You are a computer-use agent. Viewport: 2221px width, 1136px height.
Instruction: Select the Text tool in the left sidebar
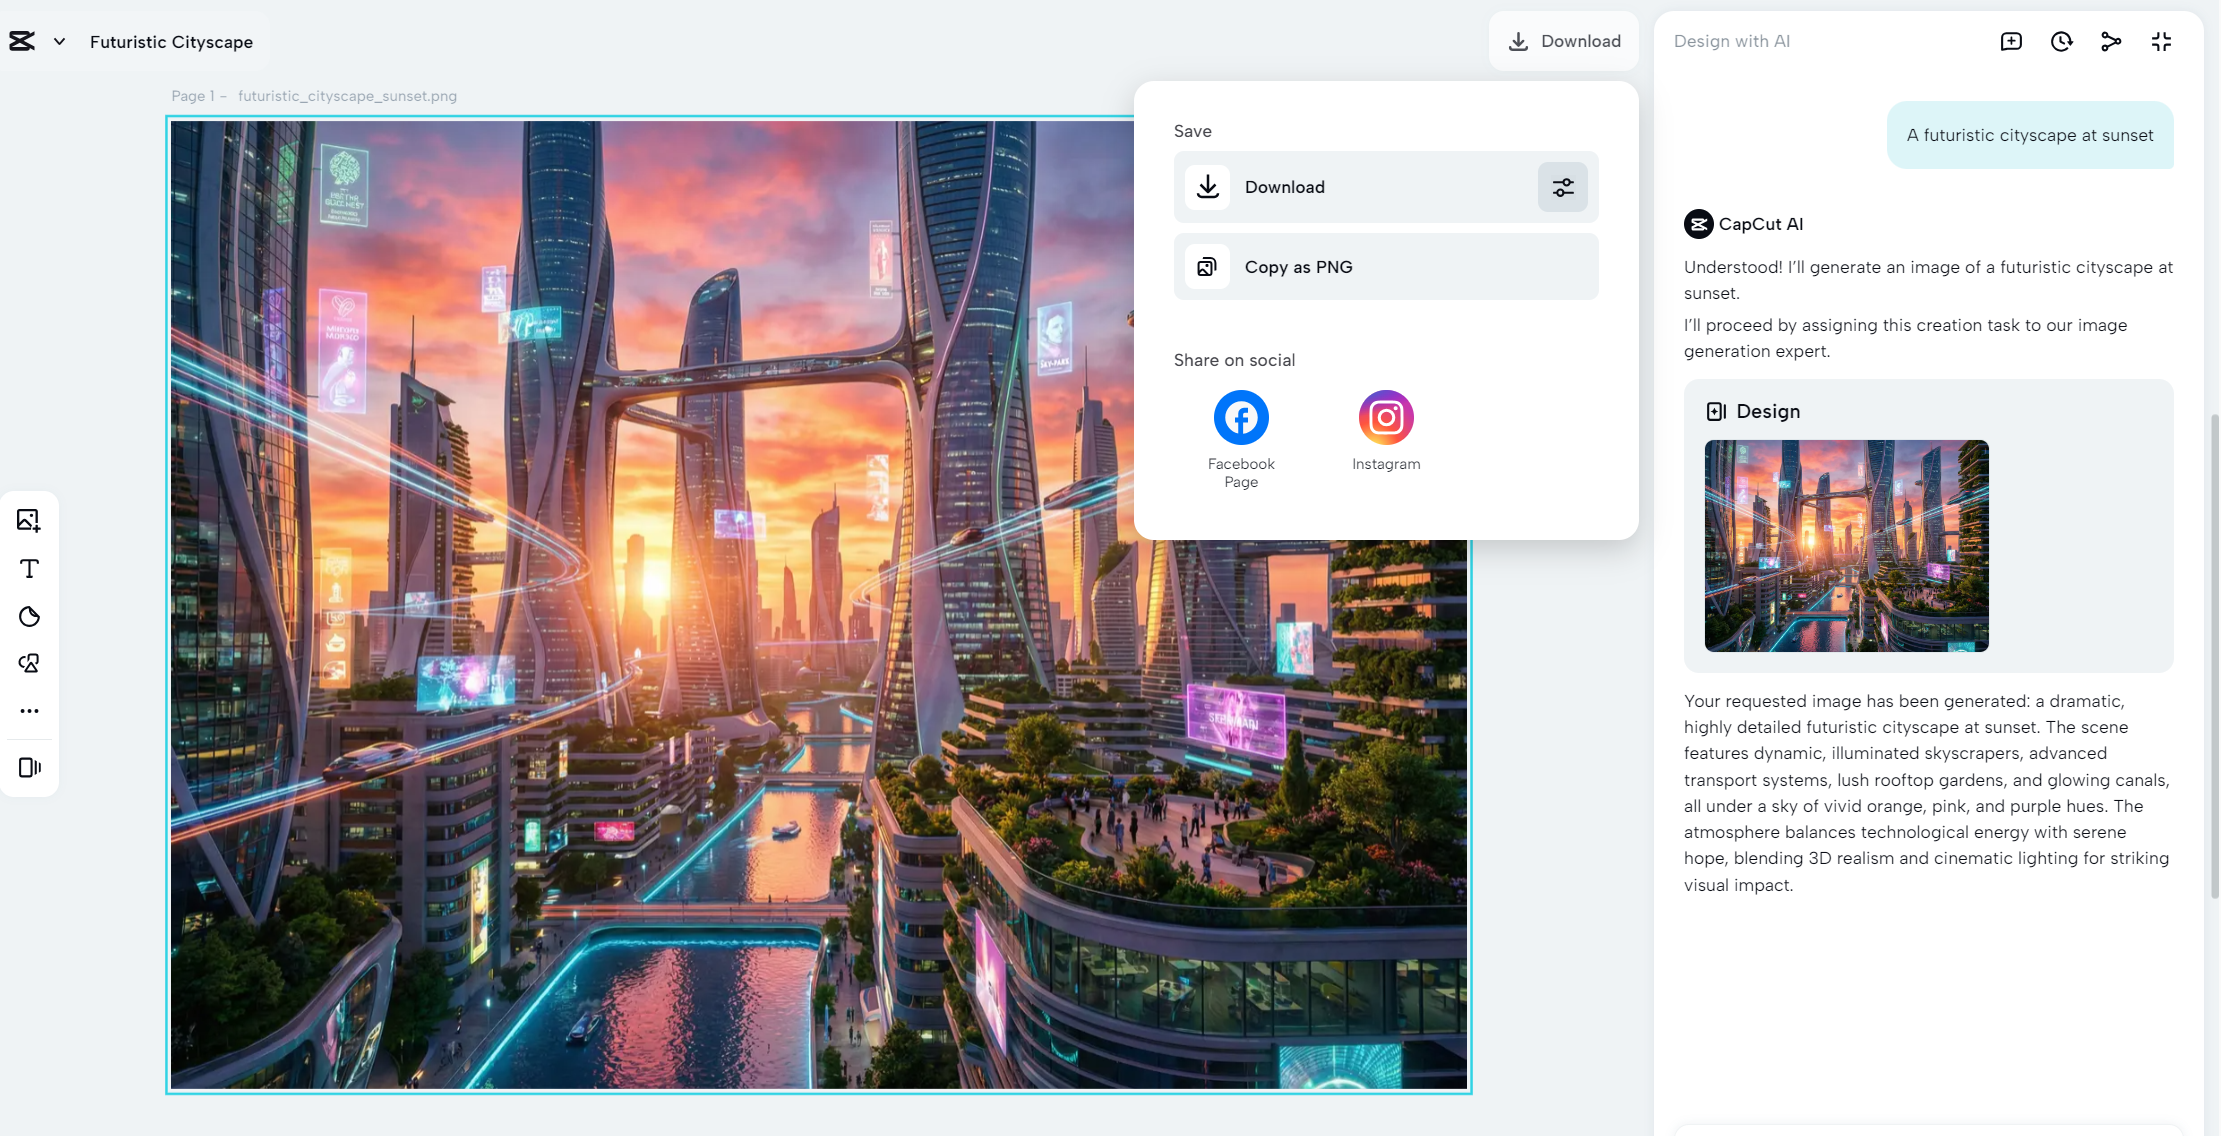point(29,568)
